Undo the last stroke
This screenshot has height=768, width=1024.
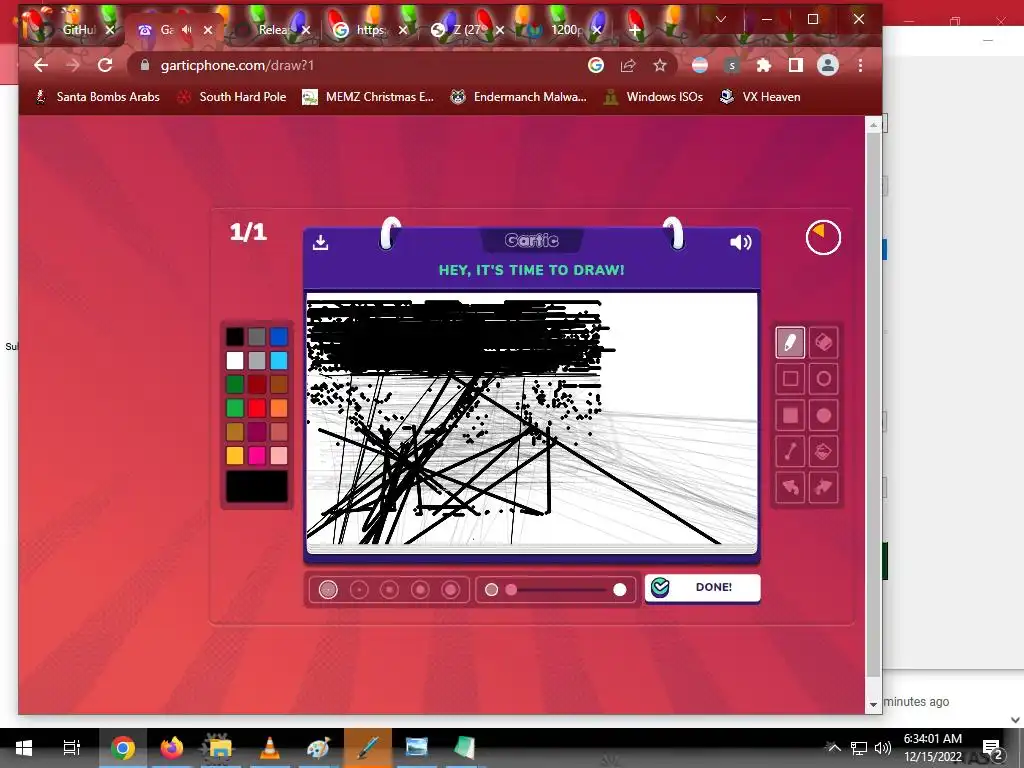790,487
